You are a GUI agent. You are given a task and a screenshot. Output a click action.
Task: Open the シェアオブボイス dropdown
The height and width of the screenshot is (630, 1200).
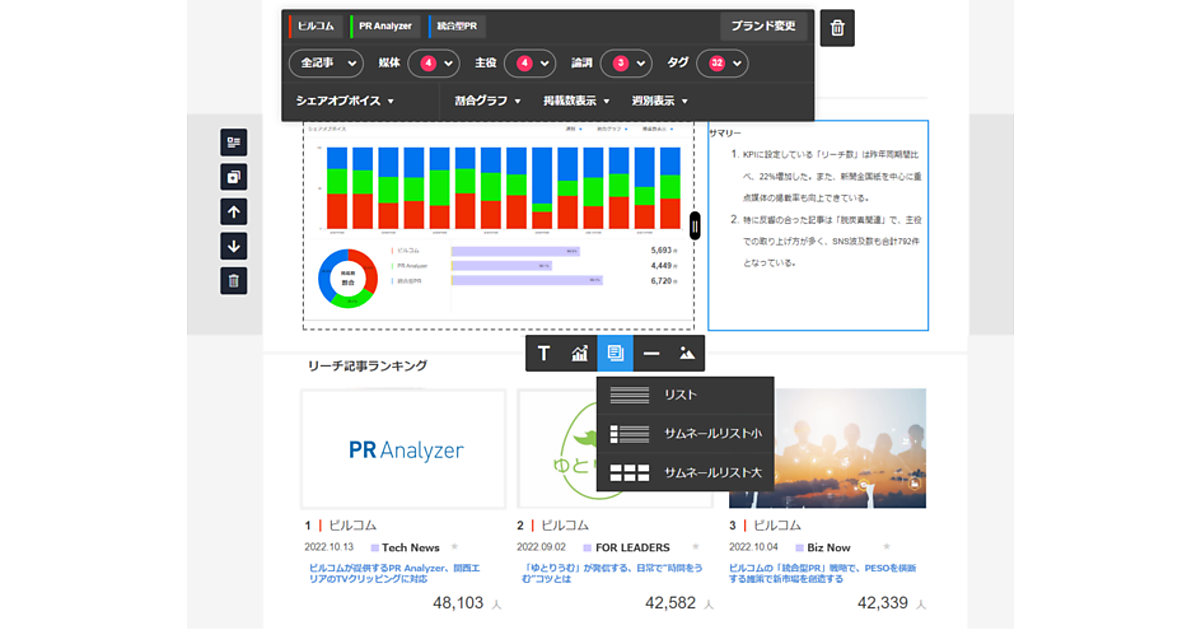(x=345, y=101)
